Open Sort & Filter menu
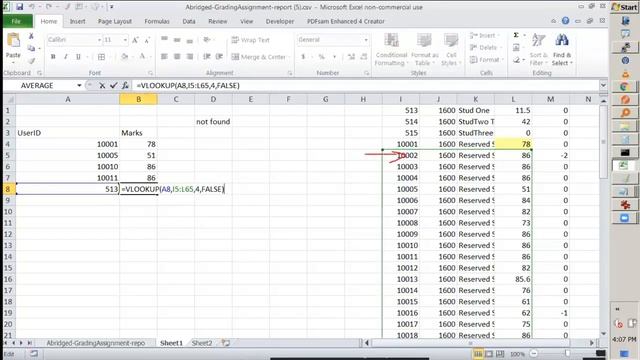 tap(539, 50)
